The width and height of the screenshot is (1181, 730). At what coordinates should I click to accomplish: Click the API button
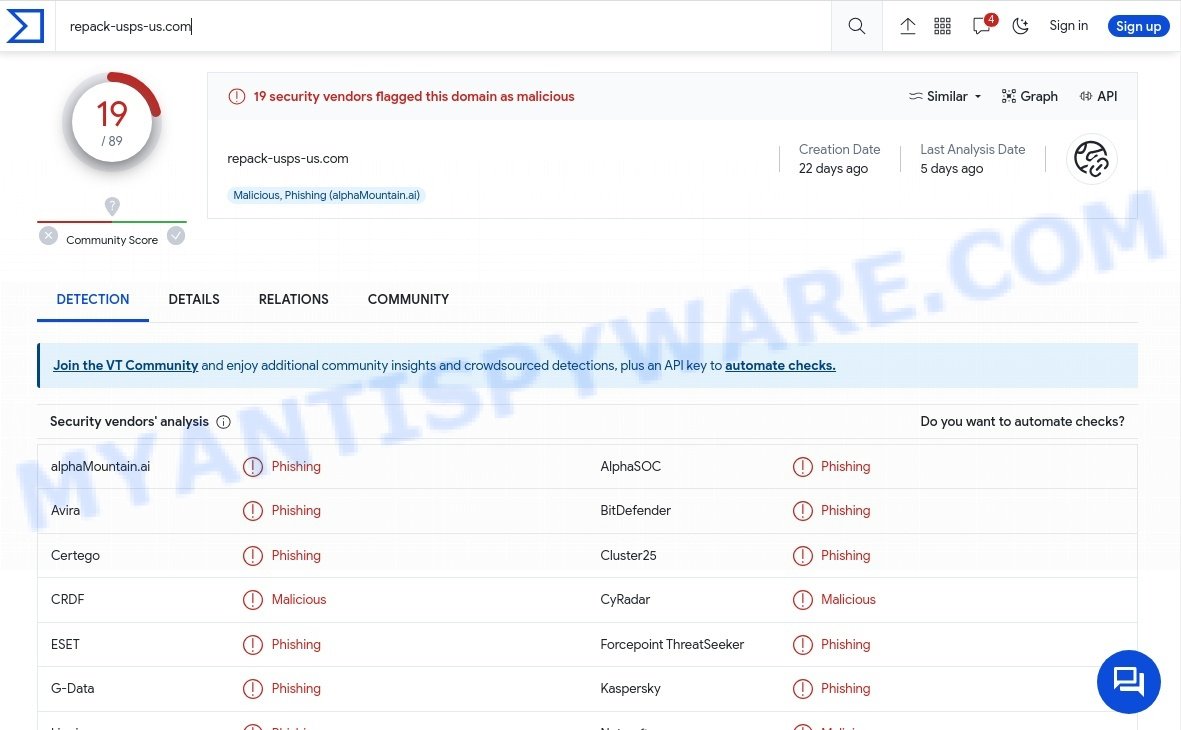tap(1098, 96)
